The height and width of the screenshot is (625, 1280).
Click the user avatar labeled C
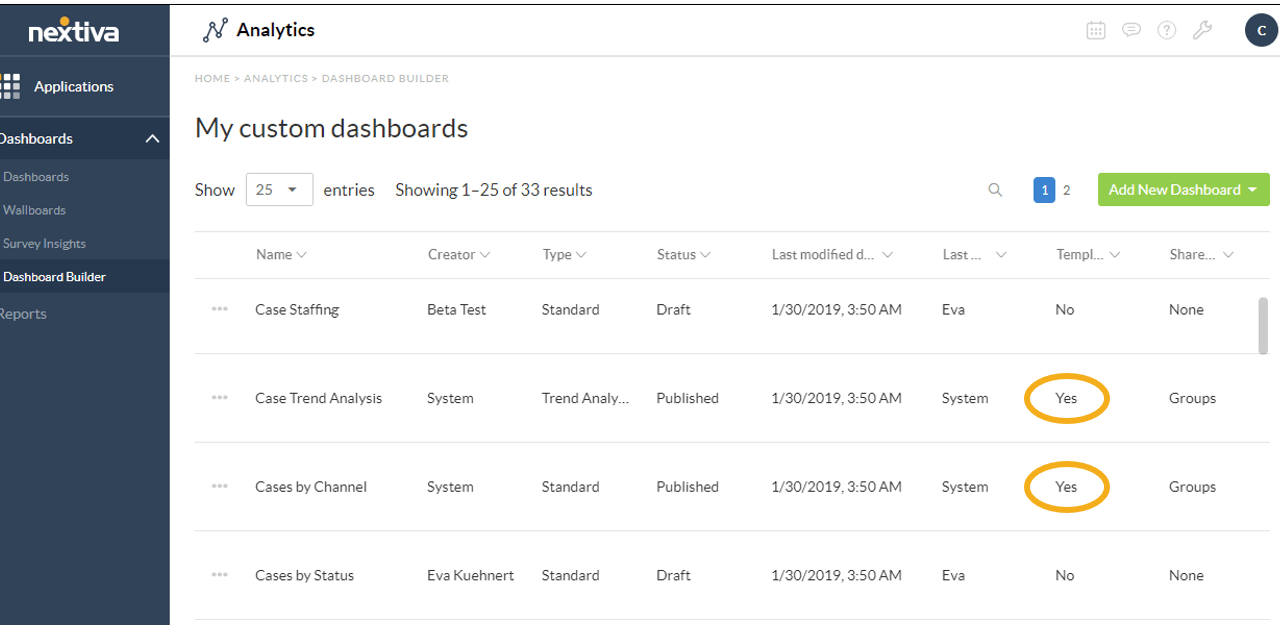(1261, 30)
